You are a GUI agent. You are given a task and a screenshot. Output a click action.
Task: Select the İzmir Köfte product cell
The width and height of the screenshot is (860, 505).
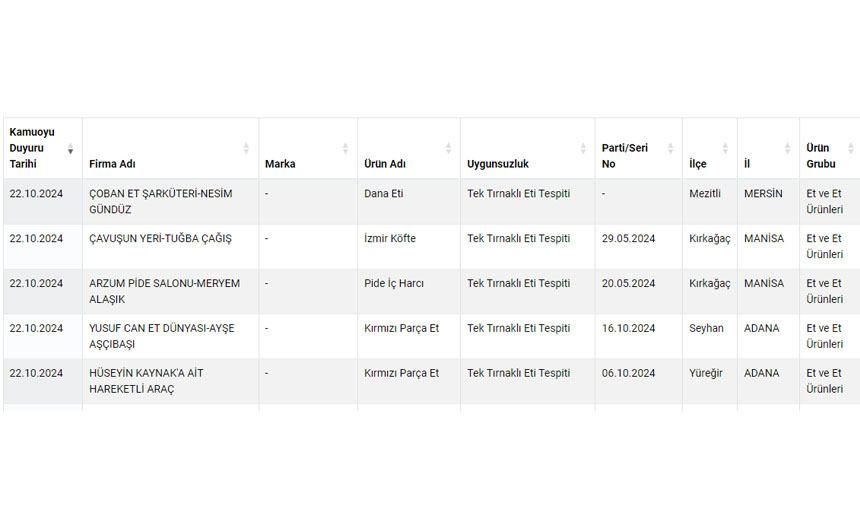(390, 238)
